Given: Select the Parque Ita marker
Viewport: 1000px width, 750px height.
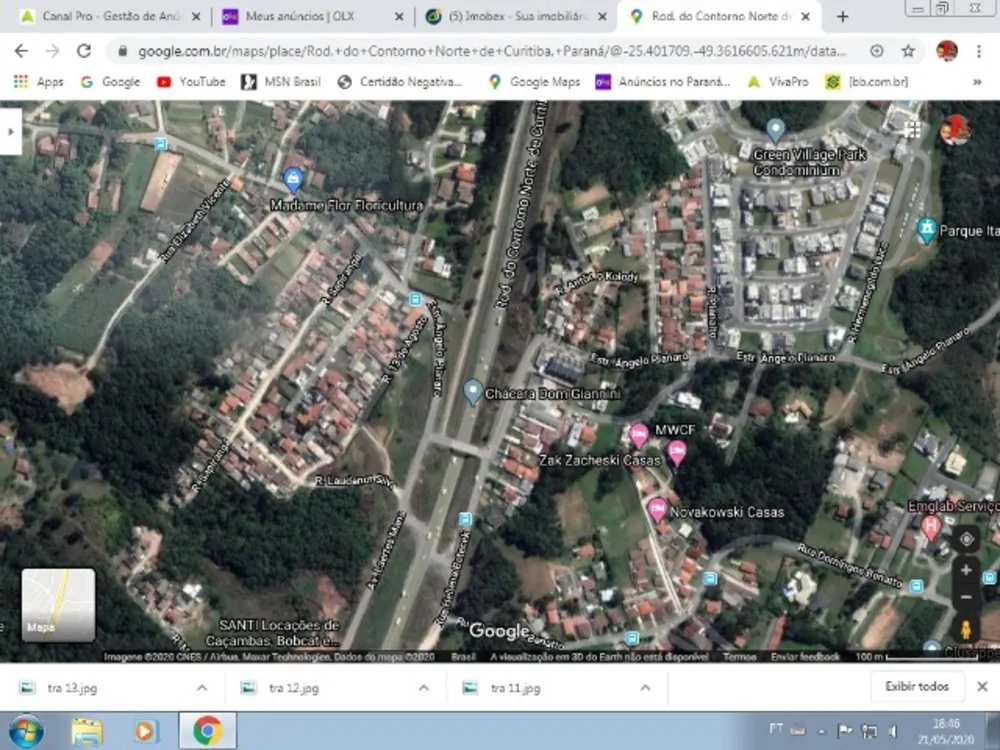Looking at the screenshot, I should click(926, 230).
